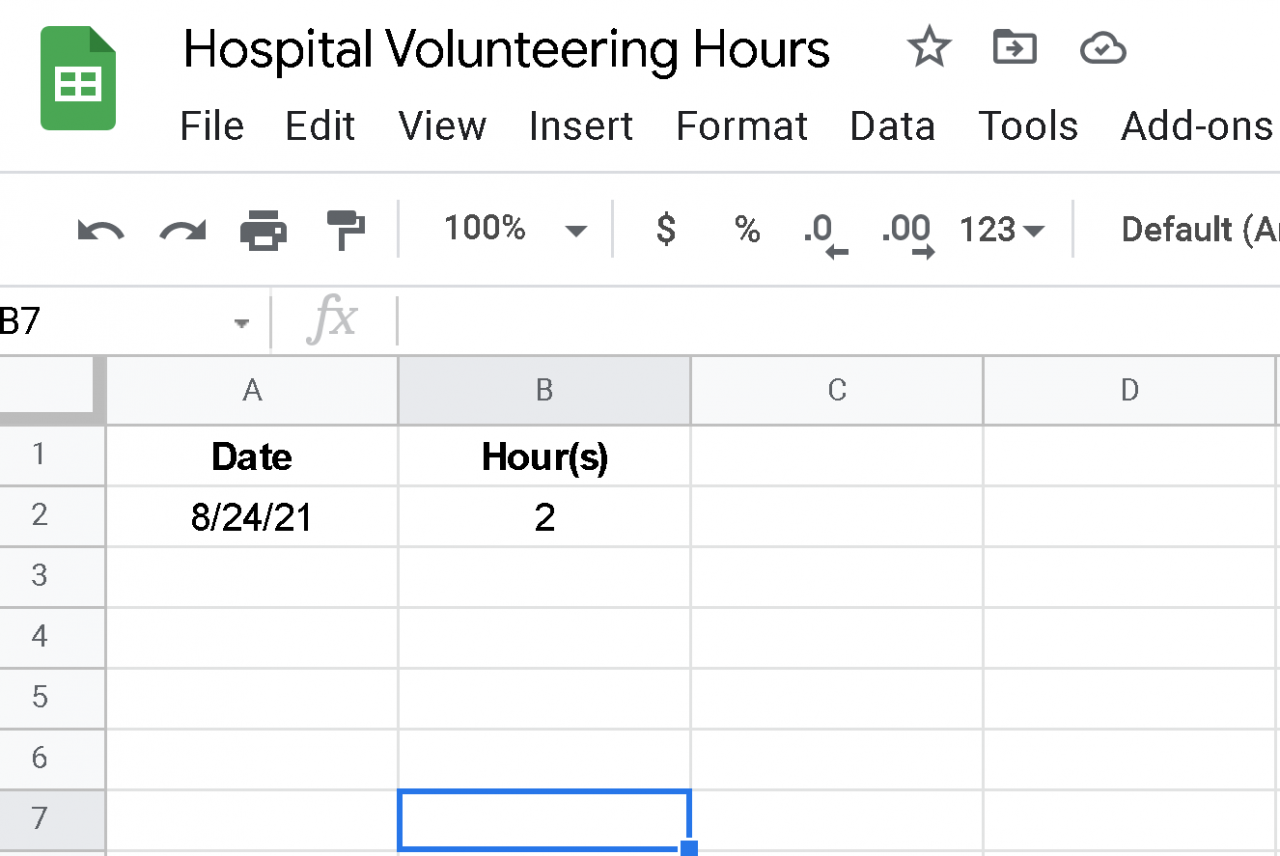Open the name box dropdown arrow

[x=241, y=323]
